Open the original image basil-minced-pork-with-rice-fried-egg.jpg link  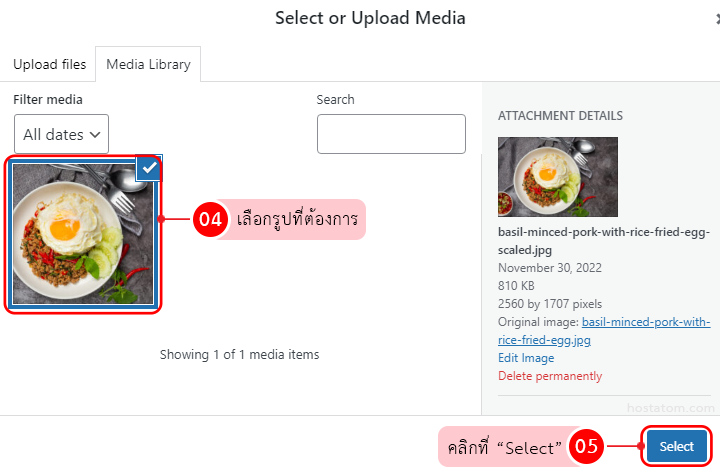(x=604, y=331)
